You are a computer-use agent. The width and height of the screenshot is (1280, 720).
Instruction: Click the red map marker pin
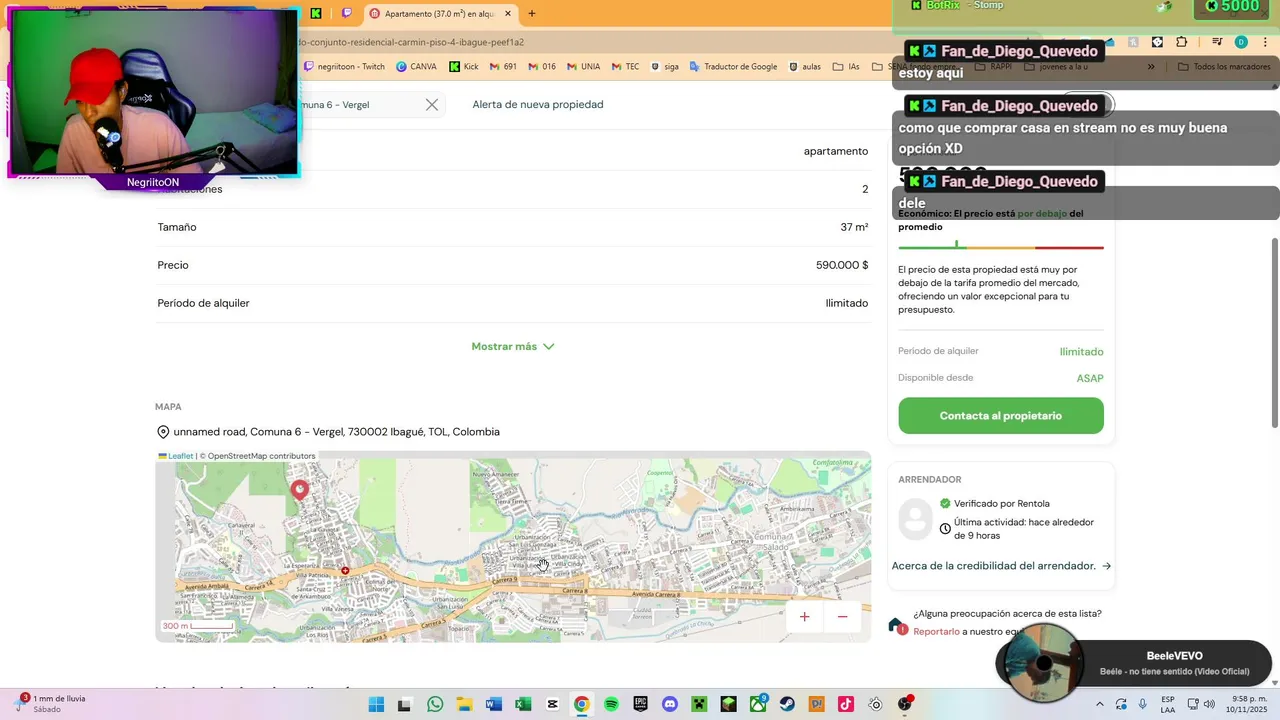click(299, 489)
